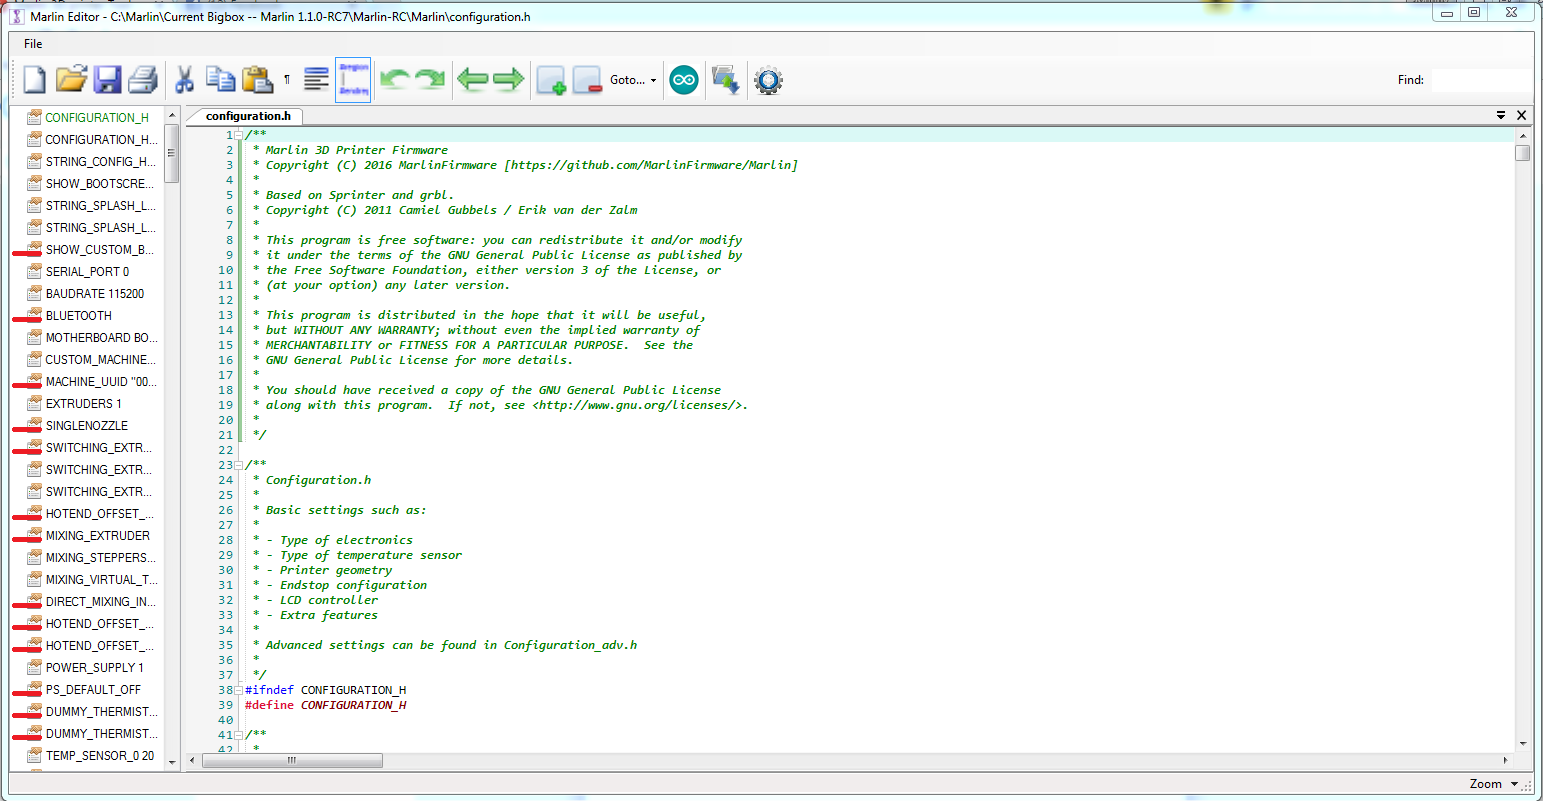
Task: Navigate back with green left arrow
Action: point(472,80)
